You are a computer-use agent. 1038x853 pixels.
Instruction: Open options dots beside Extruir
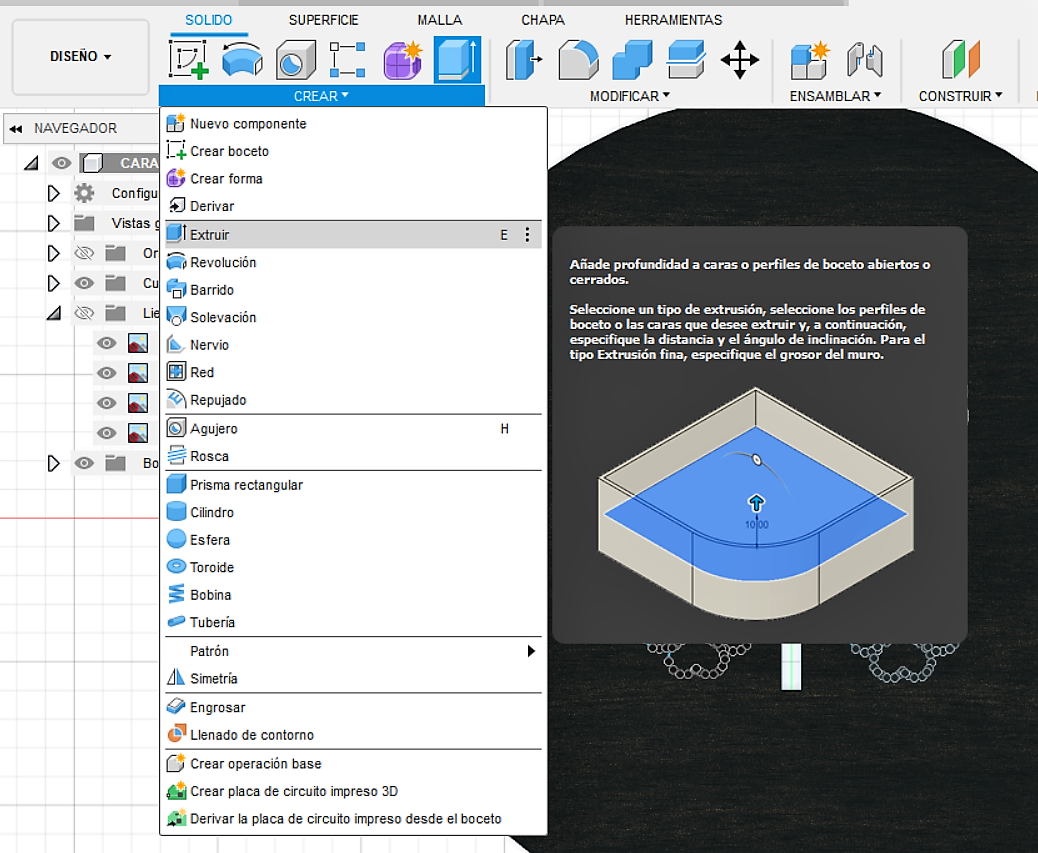527,235
